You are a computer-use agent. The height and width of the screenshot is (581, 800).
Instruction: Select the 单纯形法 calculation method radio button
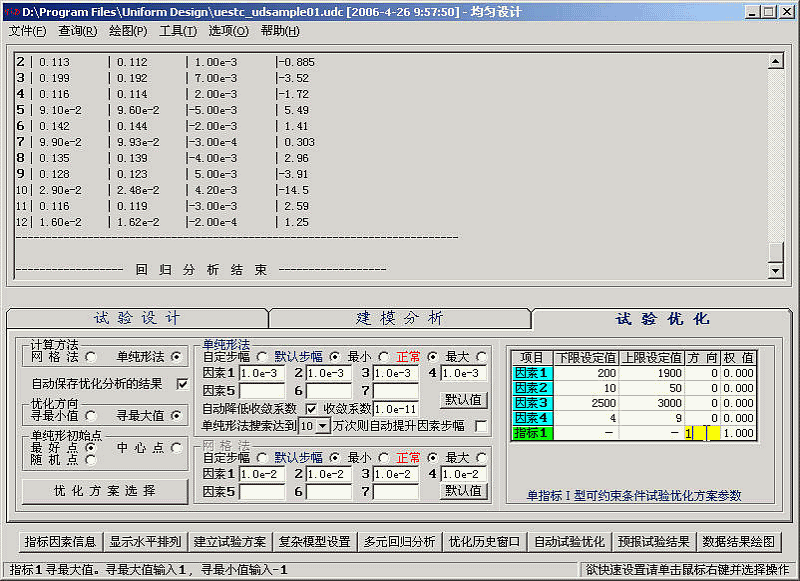tap(177, 356)
